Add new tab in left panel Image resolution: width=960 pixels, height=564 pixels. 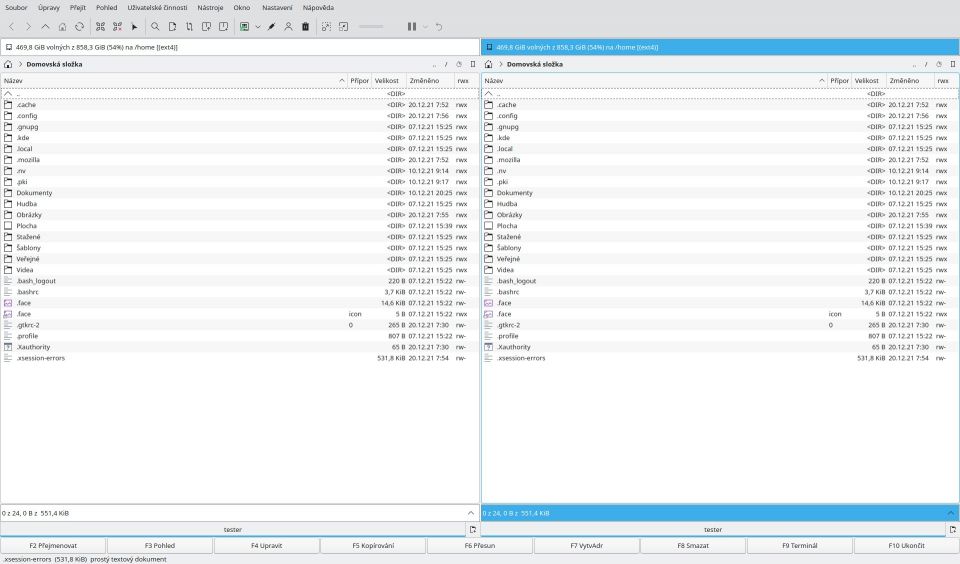[x=473, y=530]
